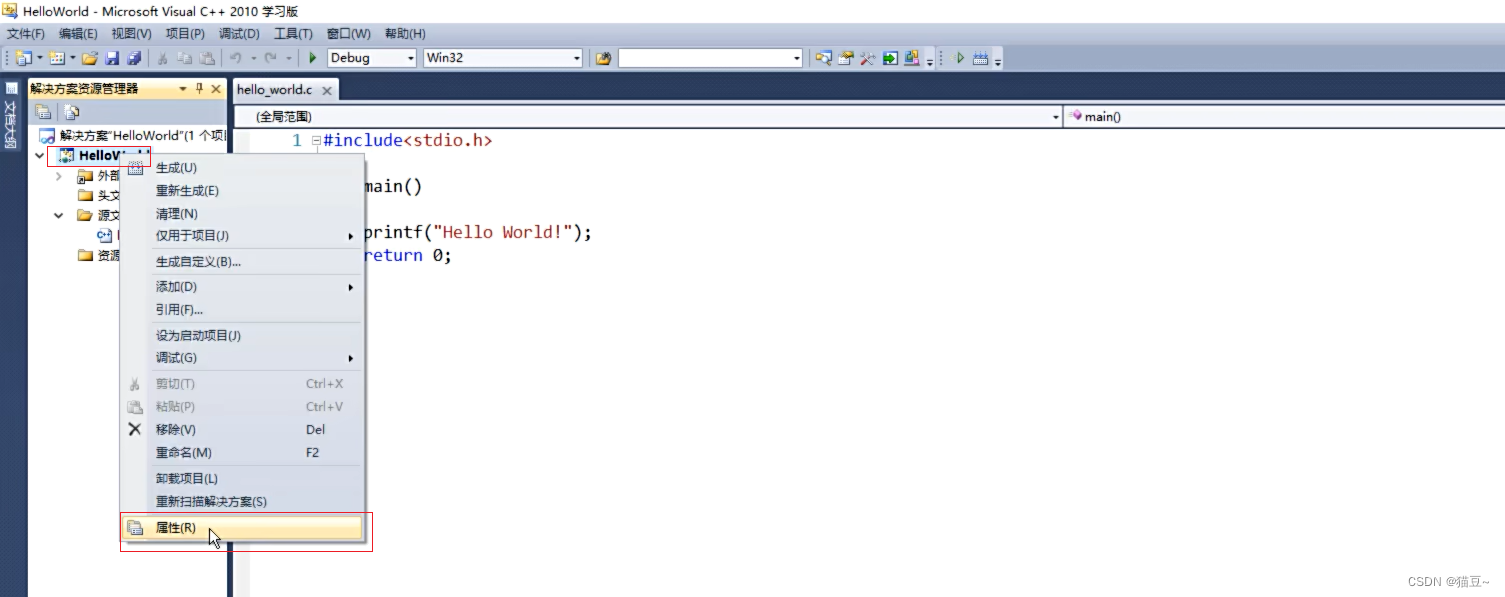Click the Find in Files icon
The image size is (1505, 597).
click(603, 58)
